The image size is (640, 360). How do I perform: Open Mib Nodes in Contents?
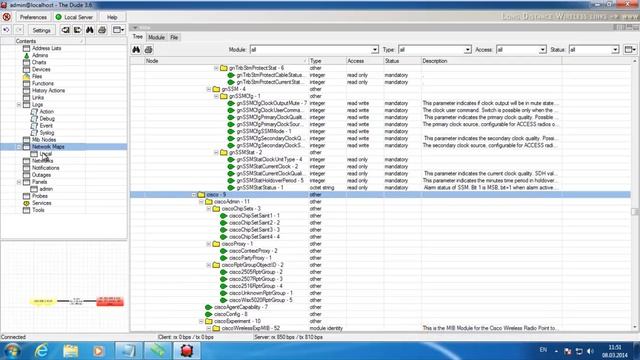pos(44,140)
